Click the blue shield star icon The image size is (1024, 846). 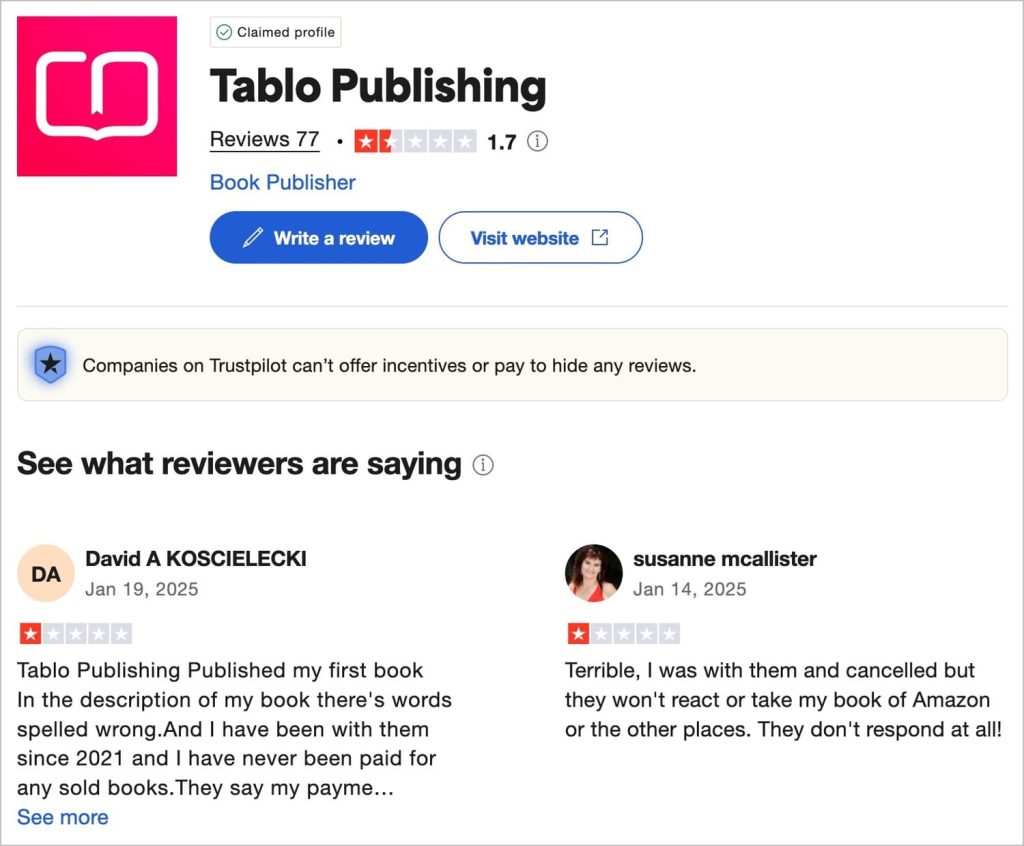[50, 364]
